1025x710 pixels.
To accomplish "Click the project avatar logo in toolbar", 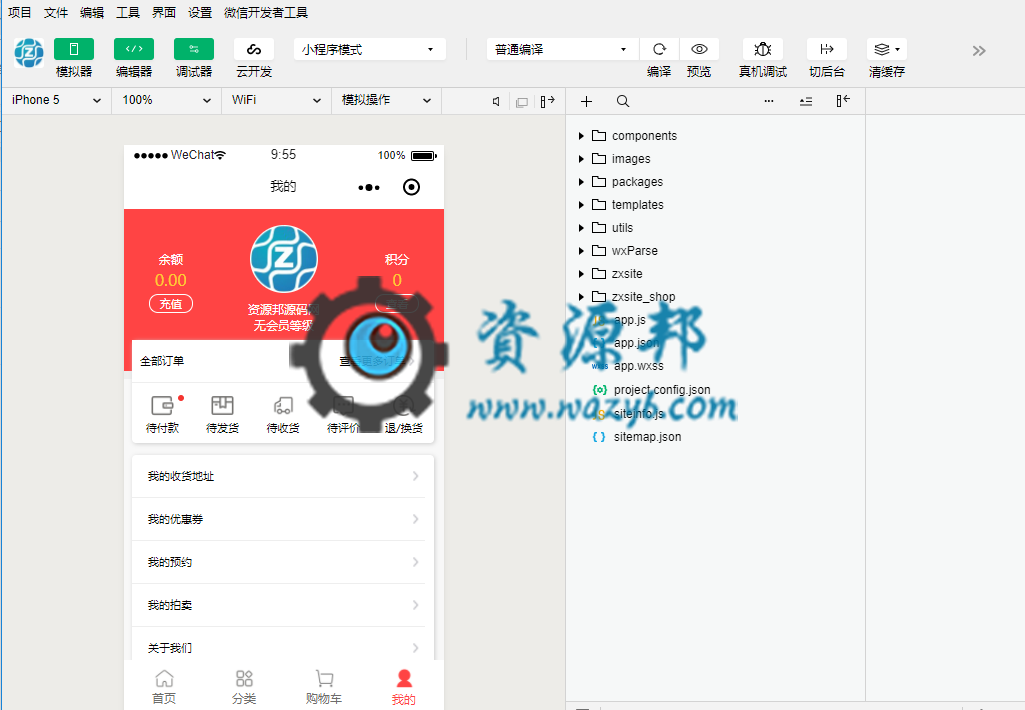I will point(29,53).
